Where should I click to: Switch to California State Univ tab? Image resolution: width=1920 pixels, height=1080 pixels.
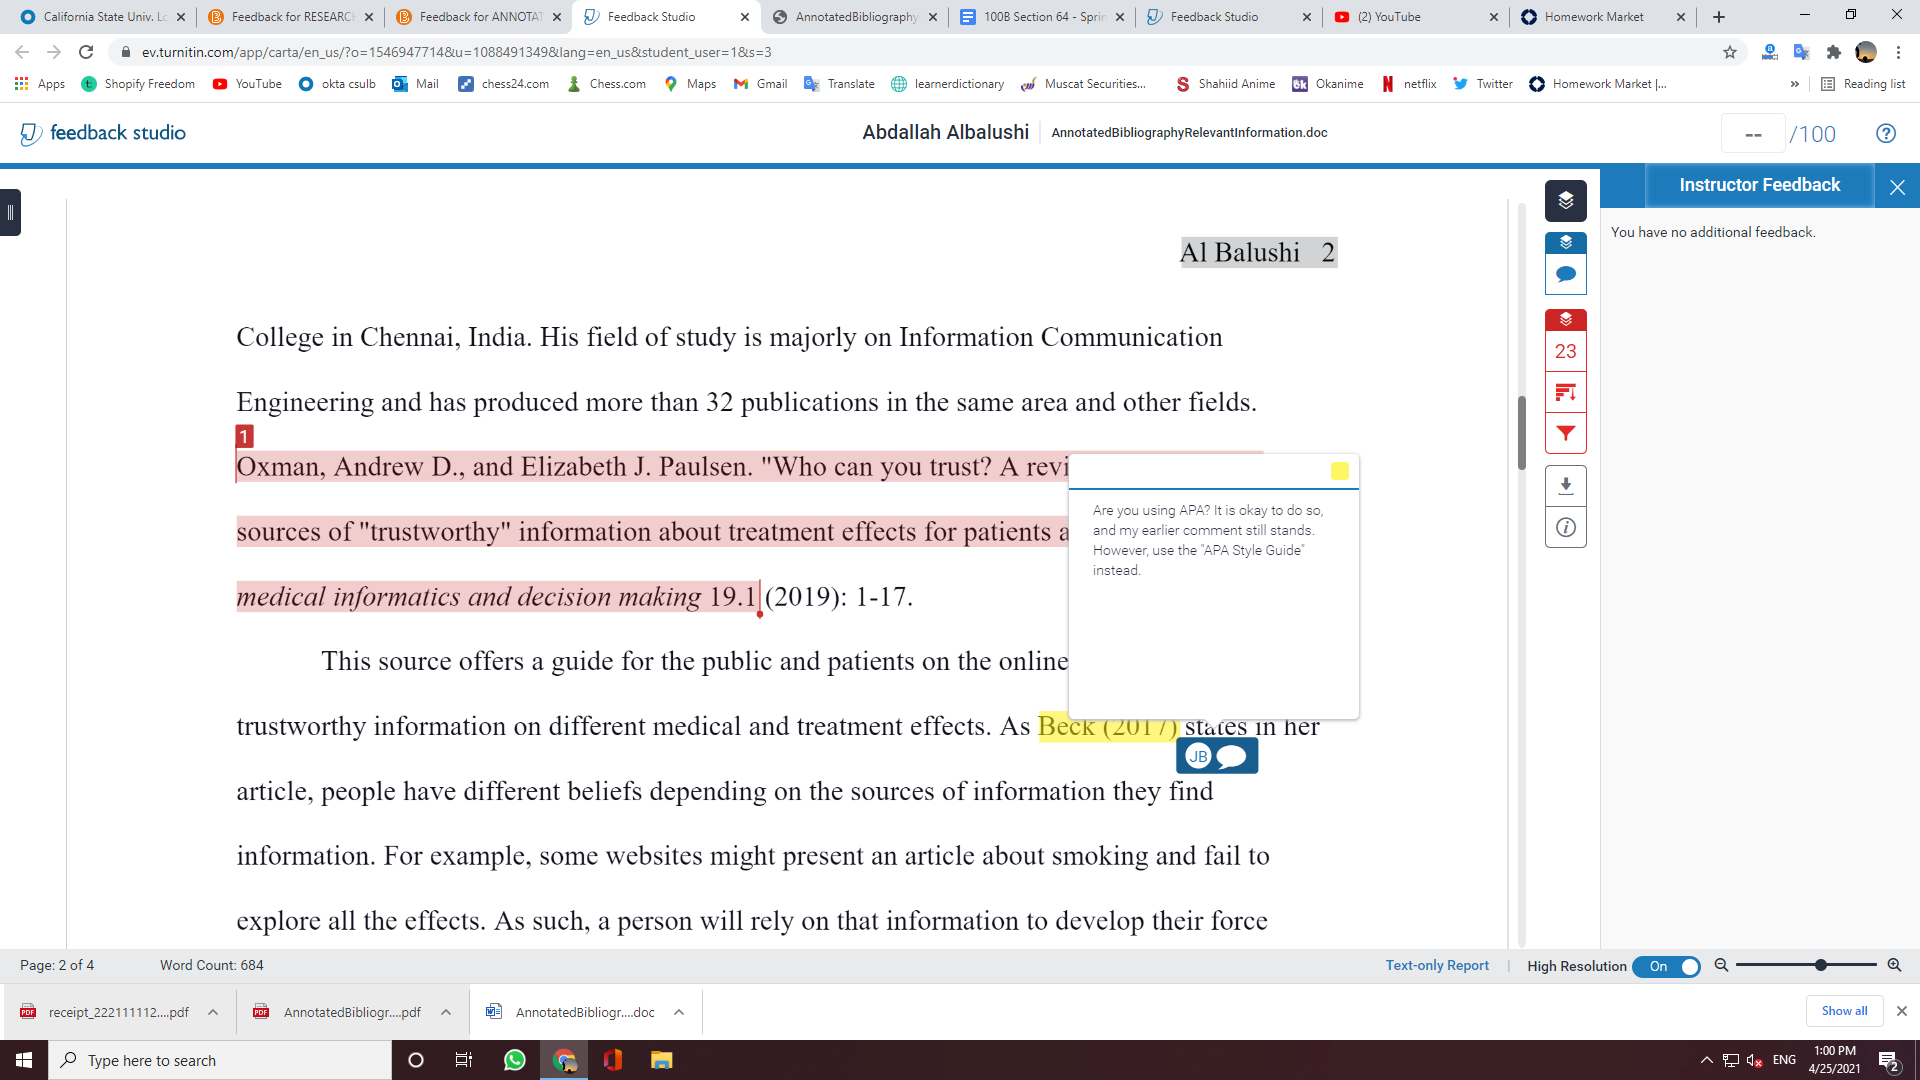tap(102, 17)
